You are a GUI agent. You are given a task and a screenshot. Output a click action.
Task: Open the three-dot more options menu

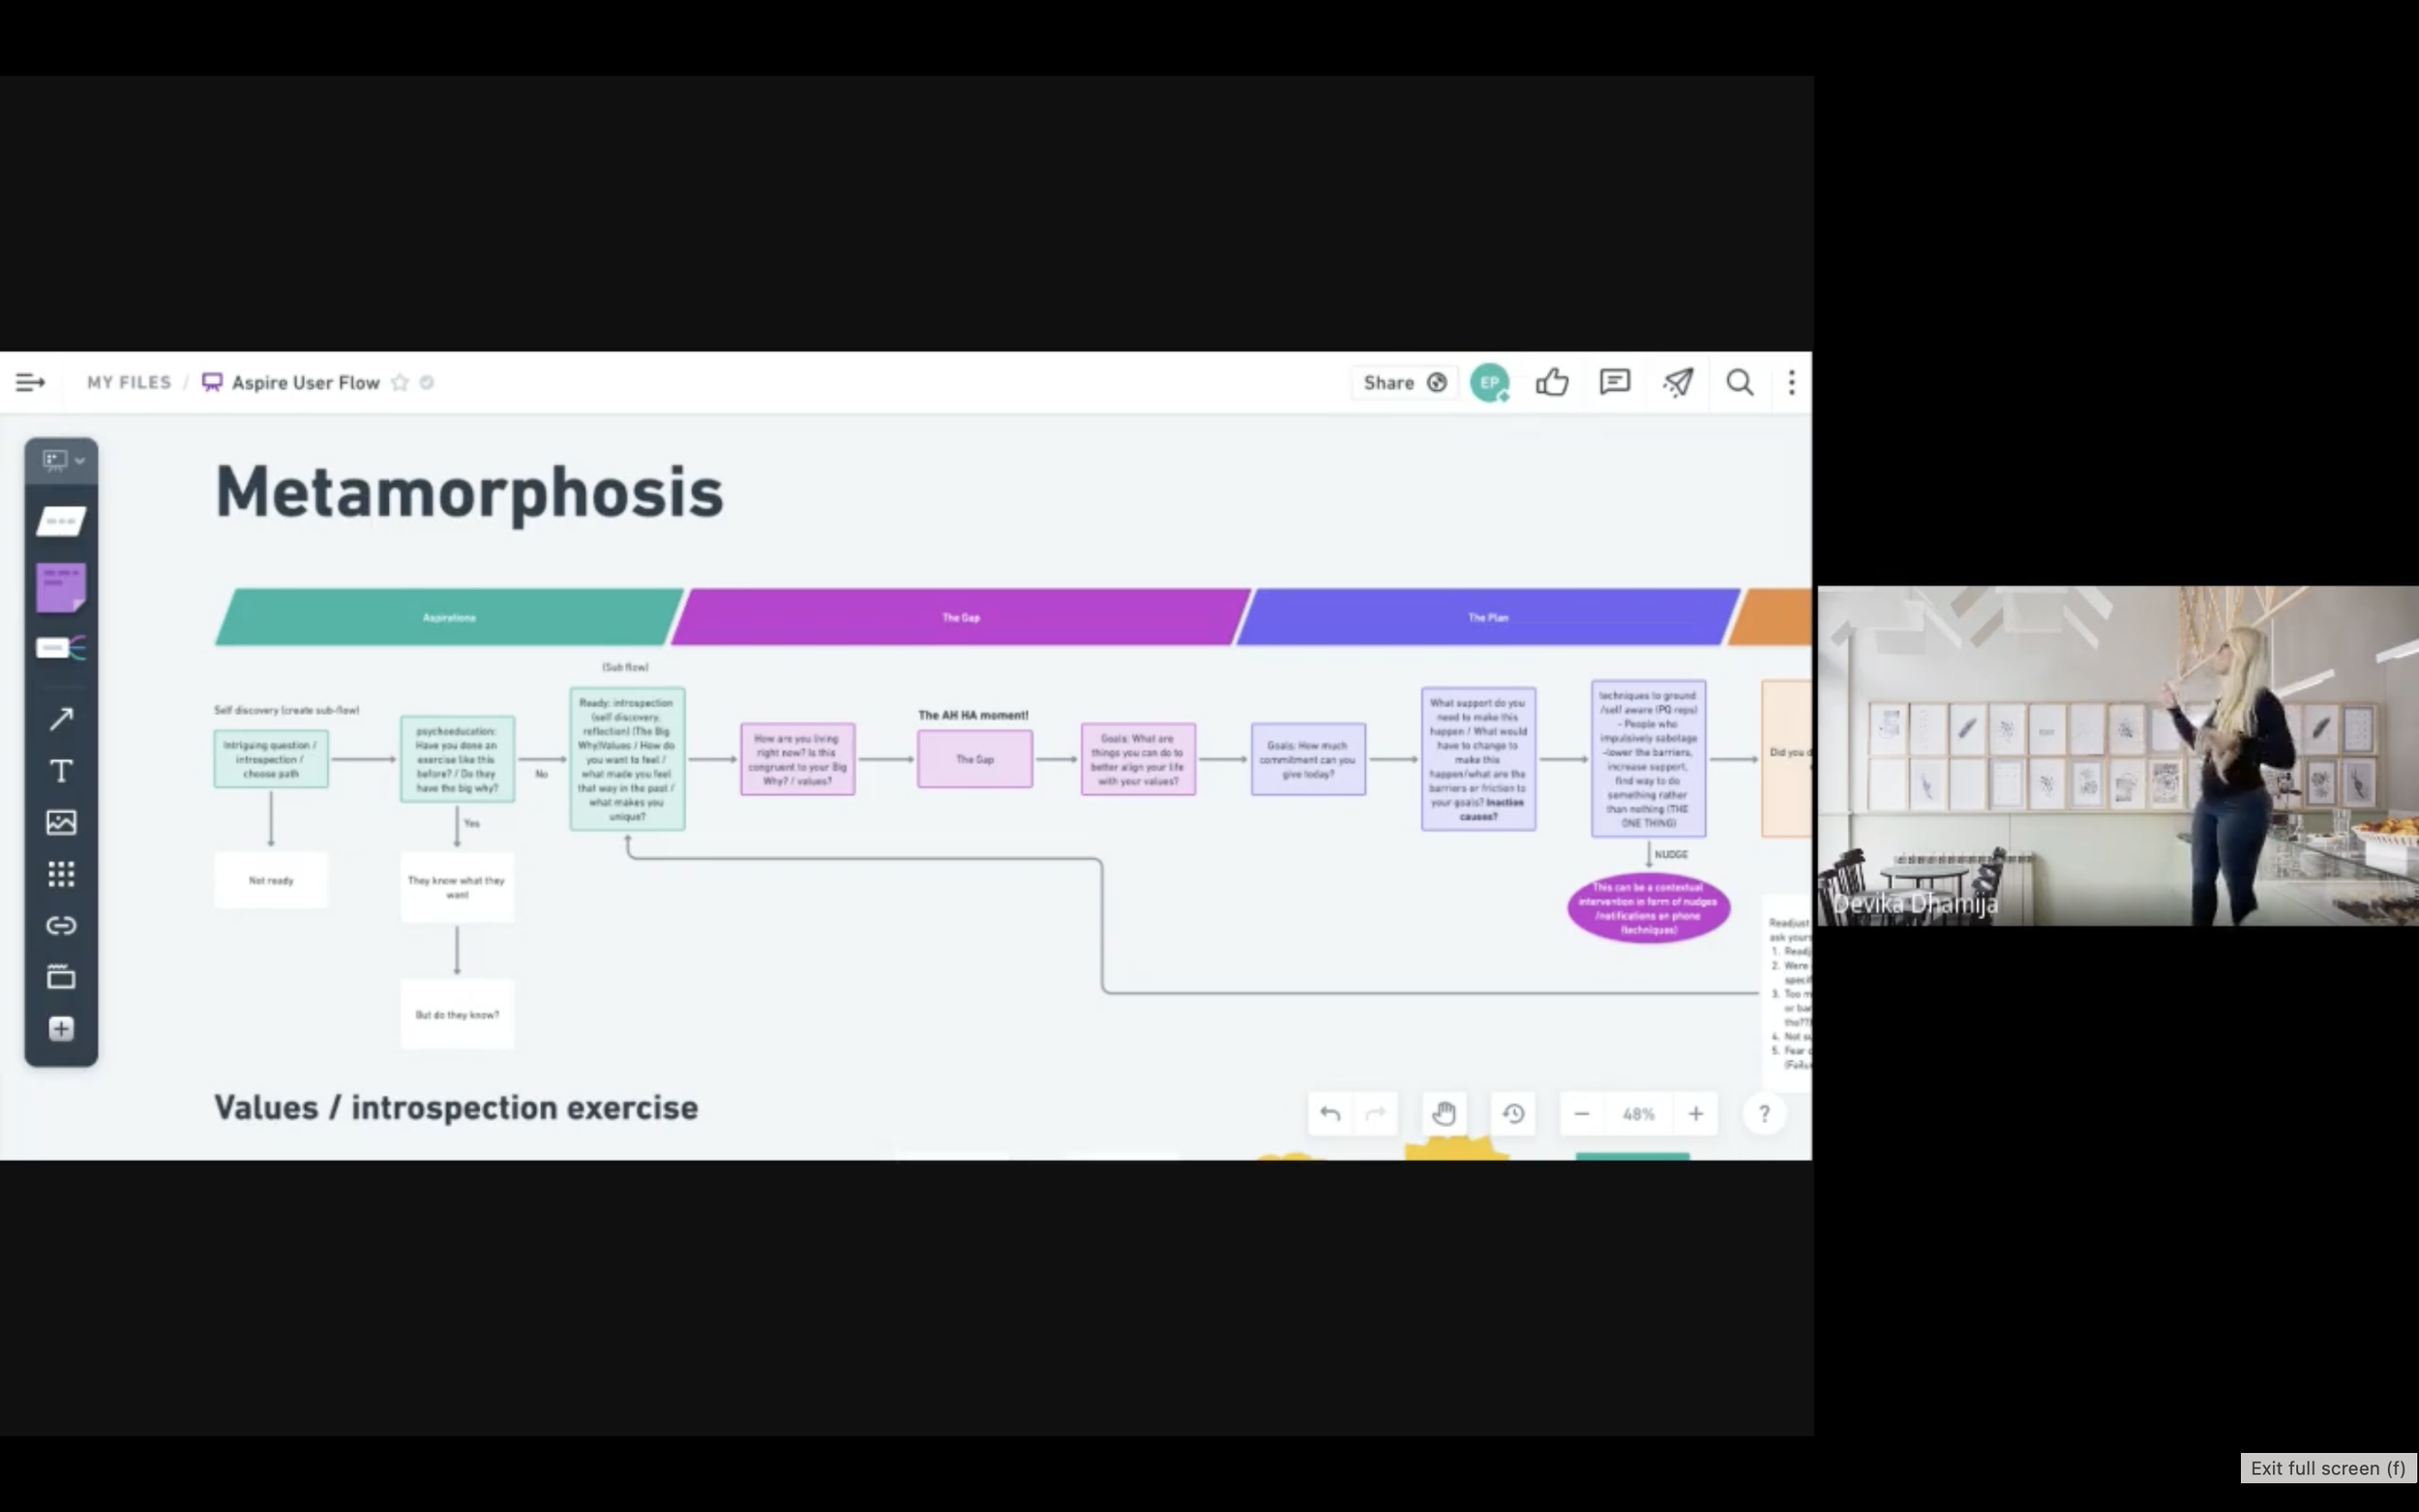point(1791,382)
